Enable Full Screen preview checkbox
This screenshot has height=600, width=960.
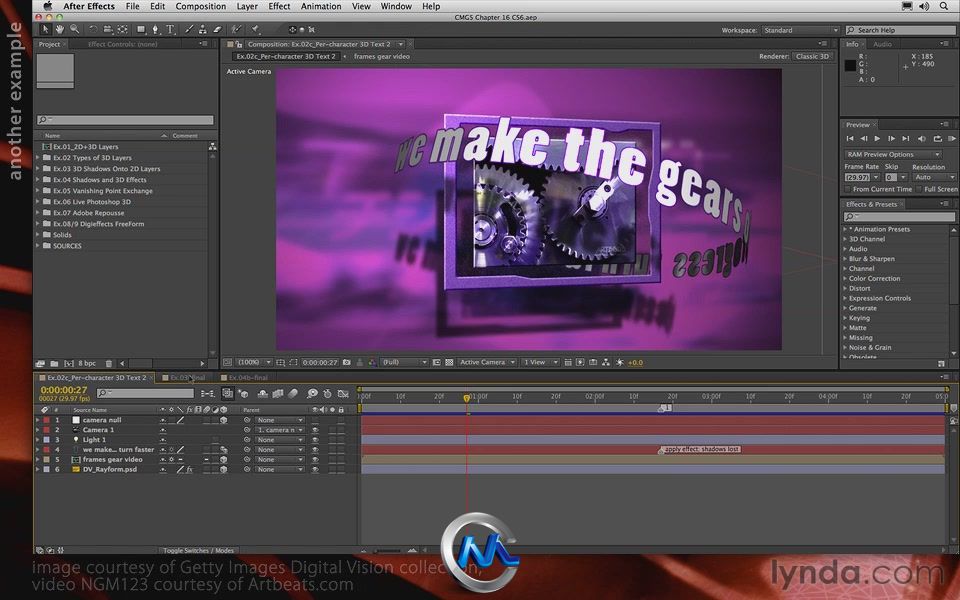tap(920, 189)
